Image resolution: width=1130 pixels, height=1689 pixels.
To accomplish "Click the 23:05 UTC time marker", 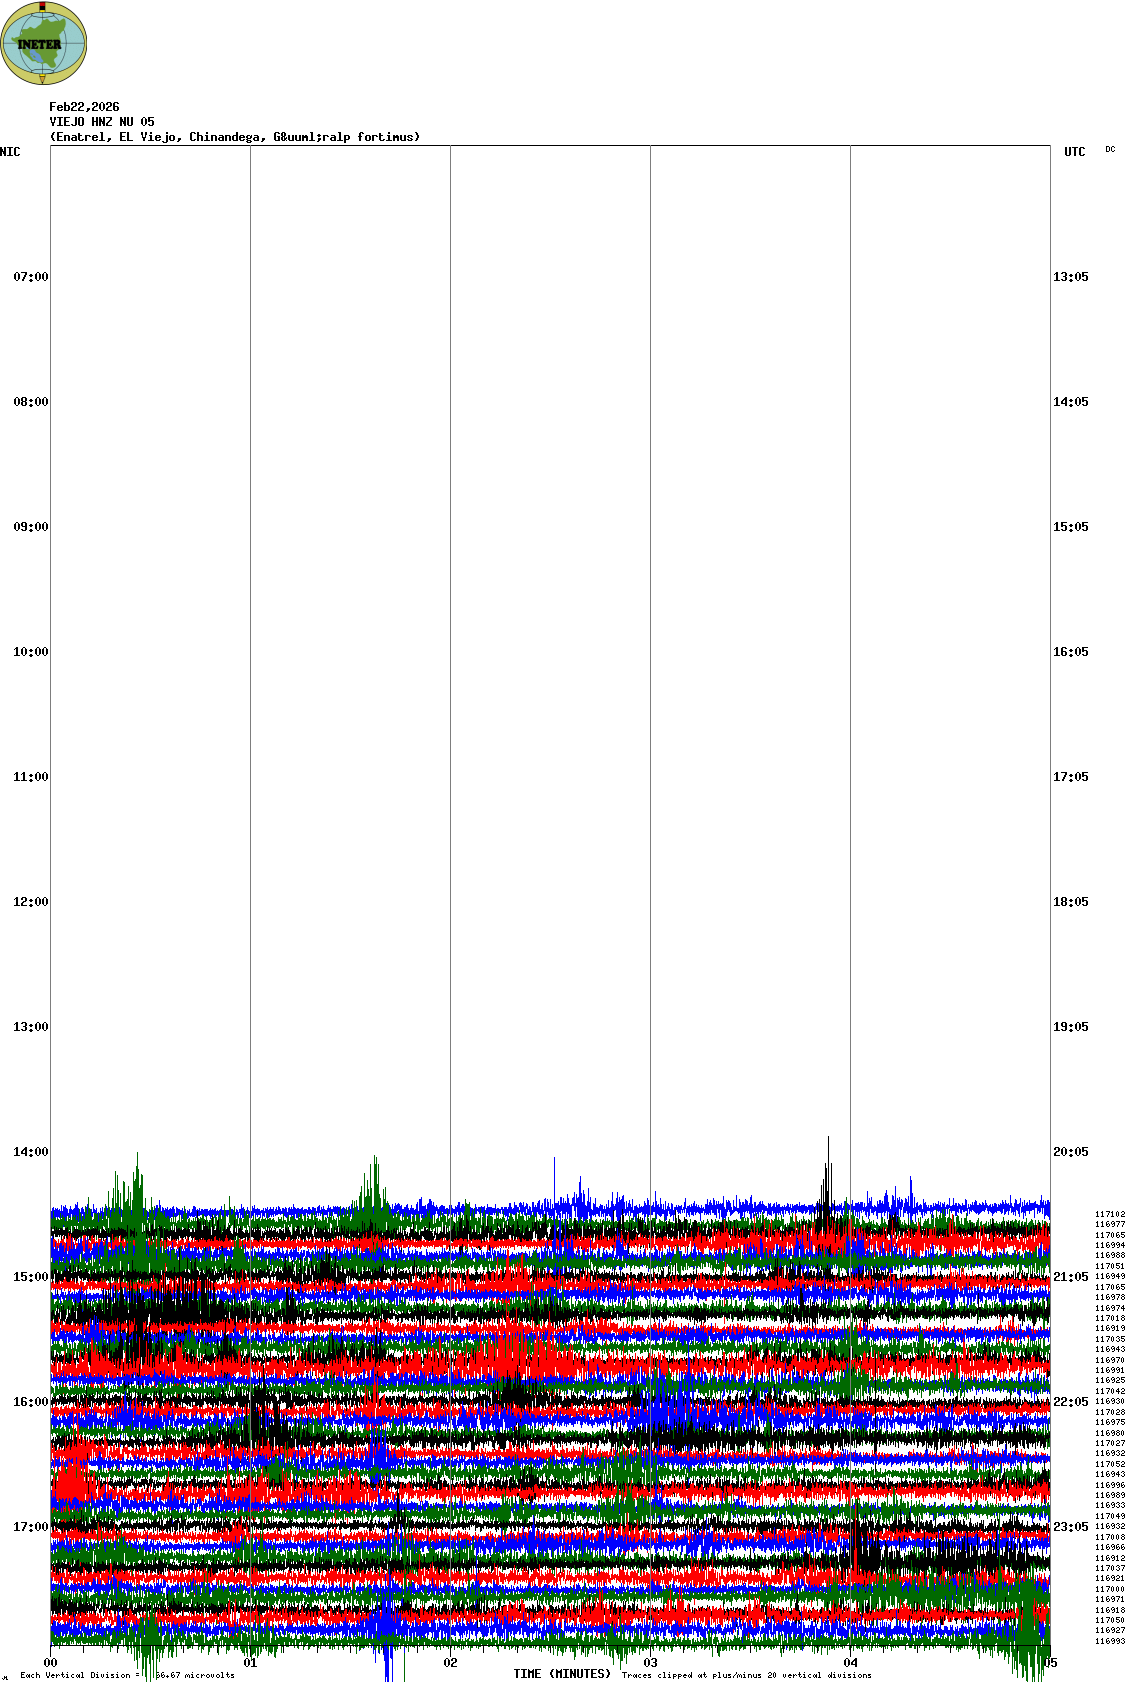I will coord(1070,1527).
